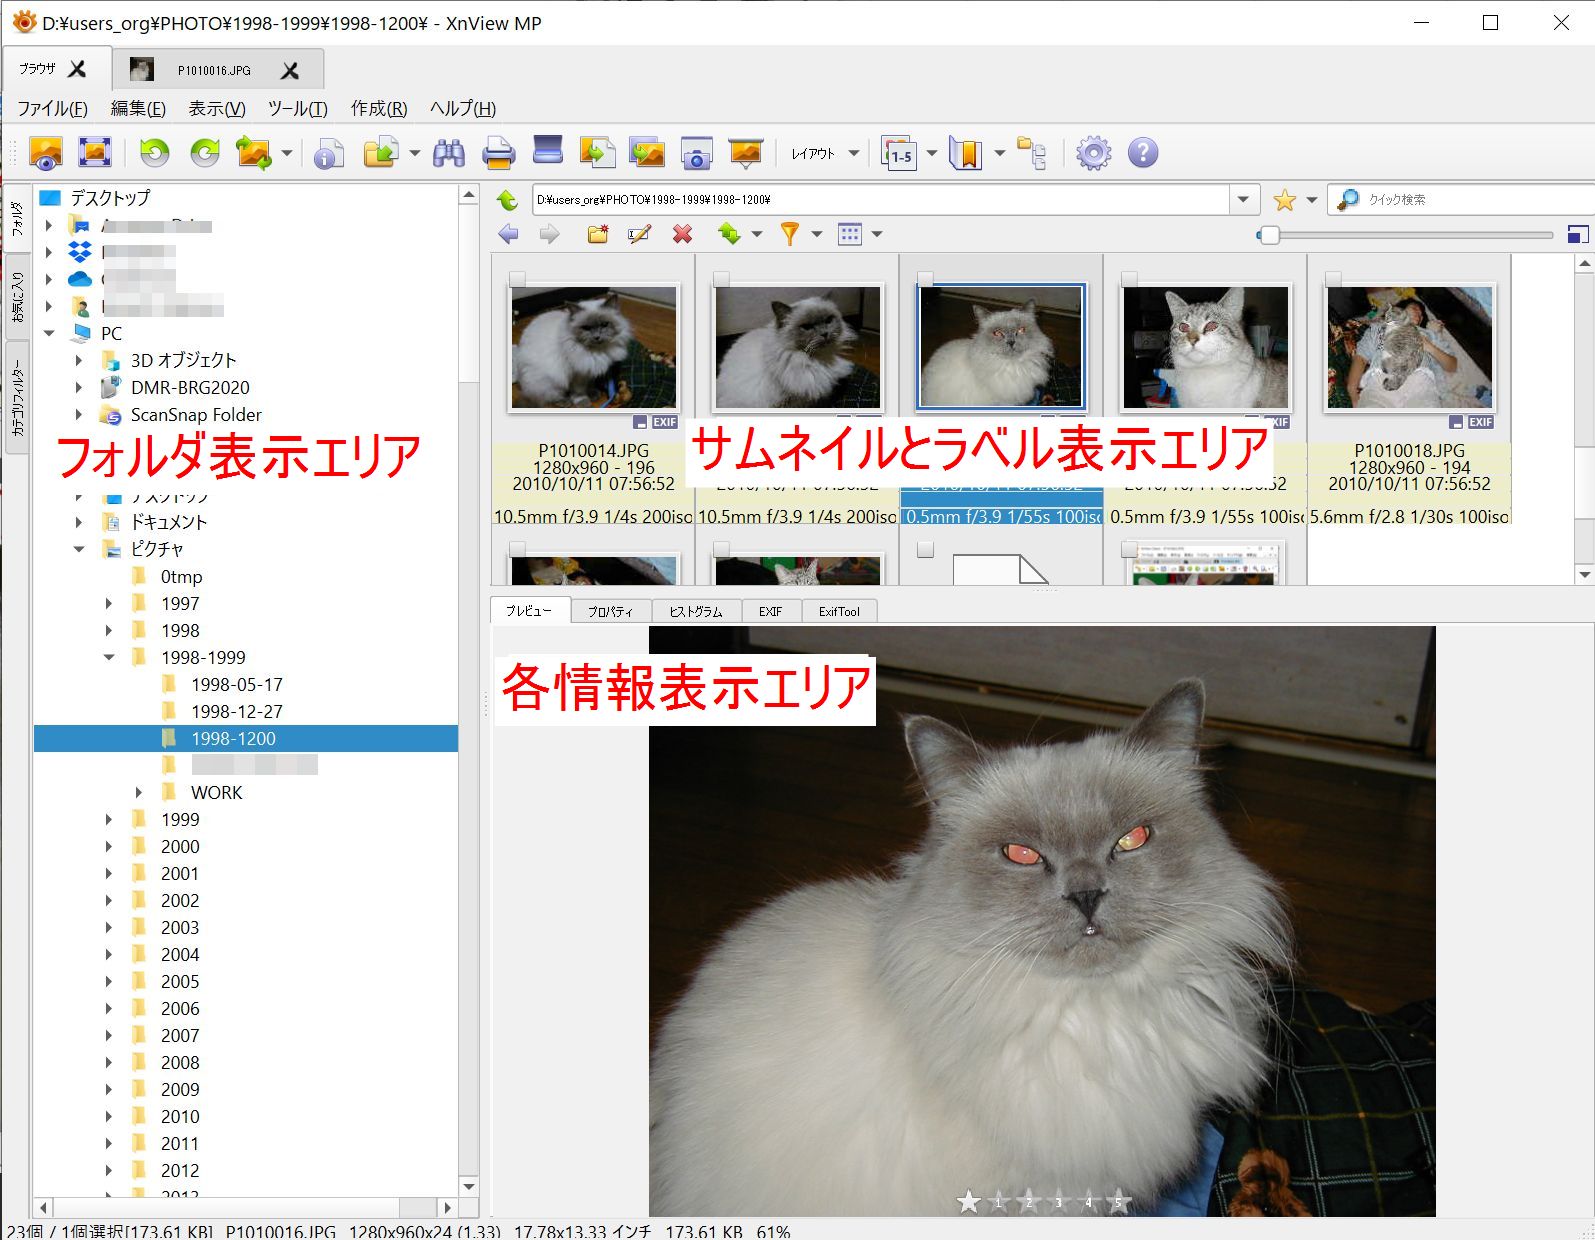The height and width of the screenshot is (1240, 1595).
Task: Click the camera capture screenshot icon
Action: (x=696, y=153)
